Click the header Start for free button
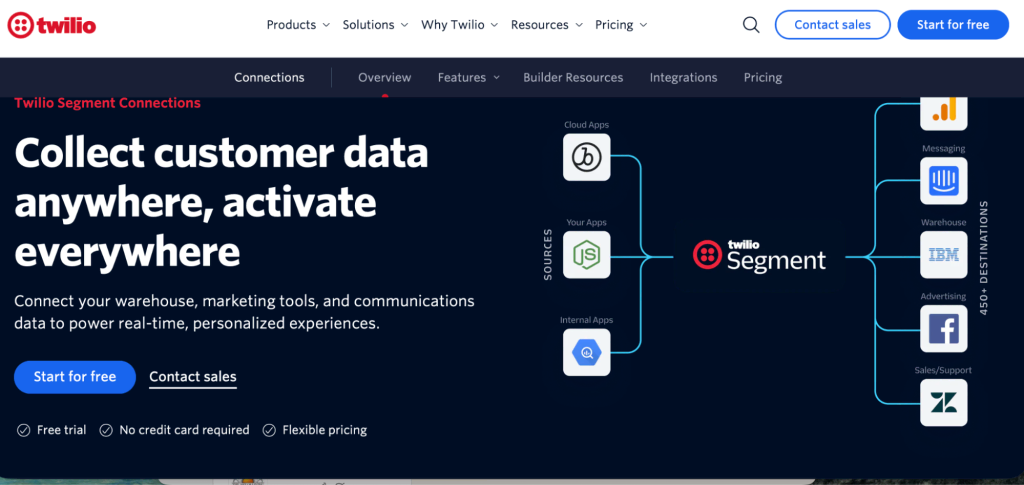This screenshot has height=485, width=1024. click(x=953, y=25)
